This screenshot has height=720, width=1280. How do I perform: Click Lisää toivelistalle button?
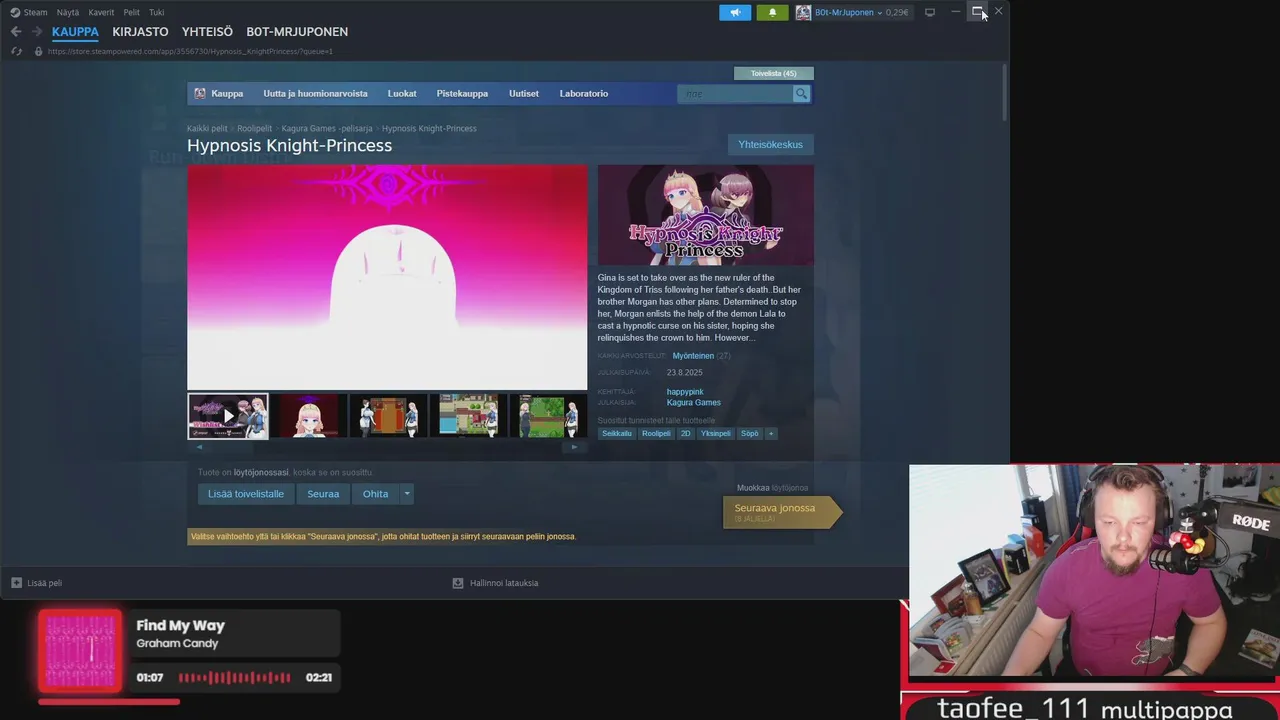point(246,494)
